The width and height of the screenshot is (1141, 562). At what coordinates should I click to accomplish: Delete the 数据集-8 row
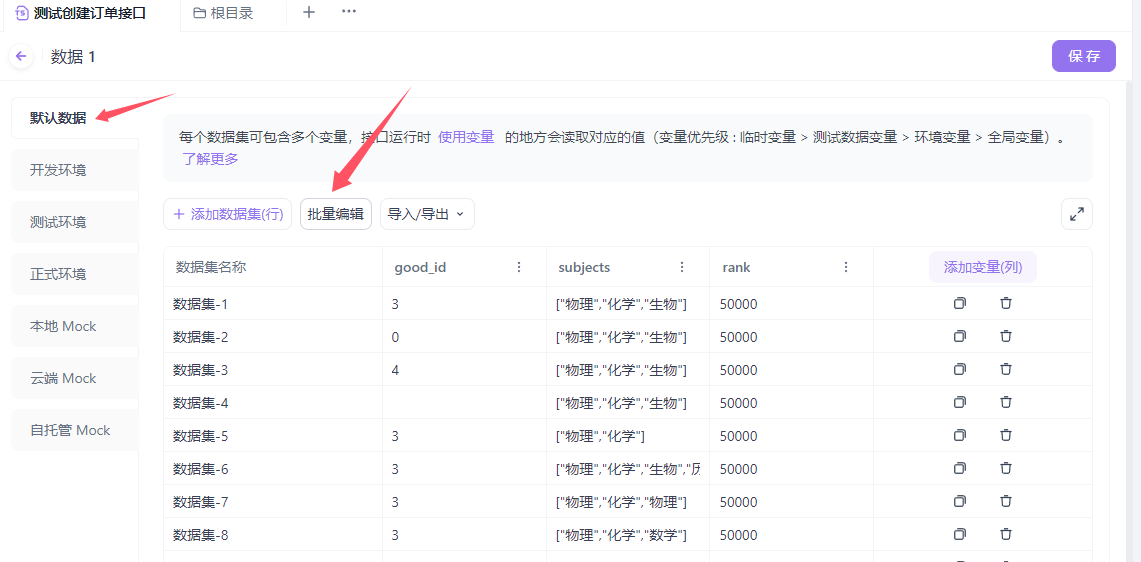pyautogui.click(x=1006, y=535)
